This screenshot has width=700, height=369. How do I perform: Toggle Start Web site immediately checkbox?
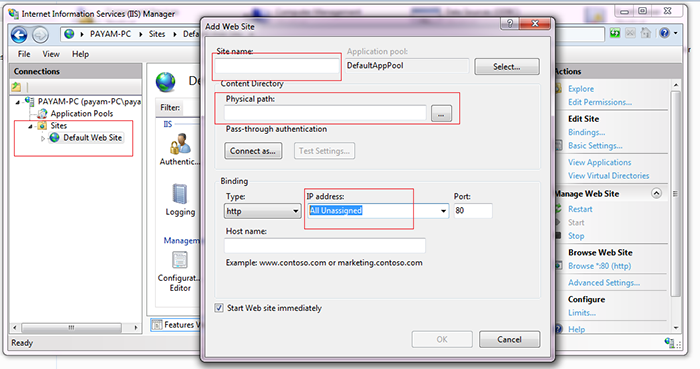[219, 308]
